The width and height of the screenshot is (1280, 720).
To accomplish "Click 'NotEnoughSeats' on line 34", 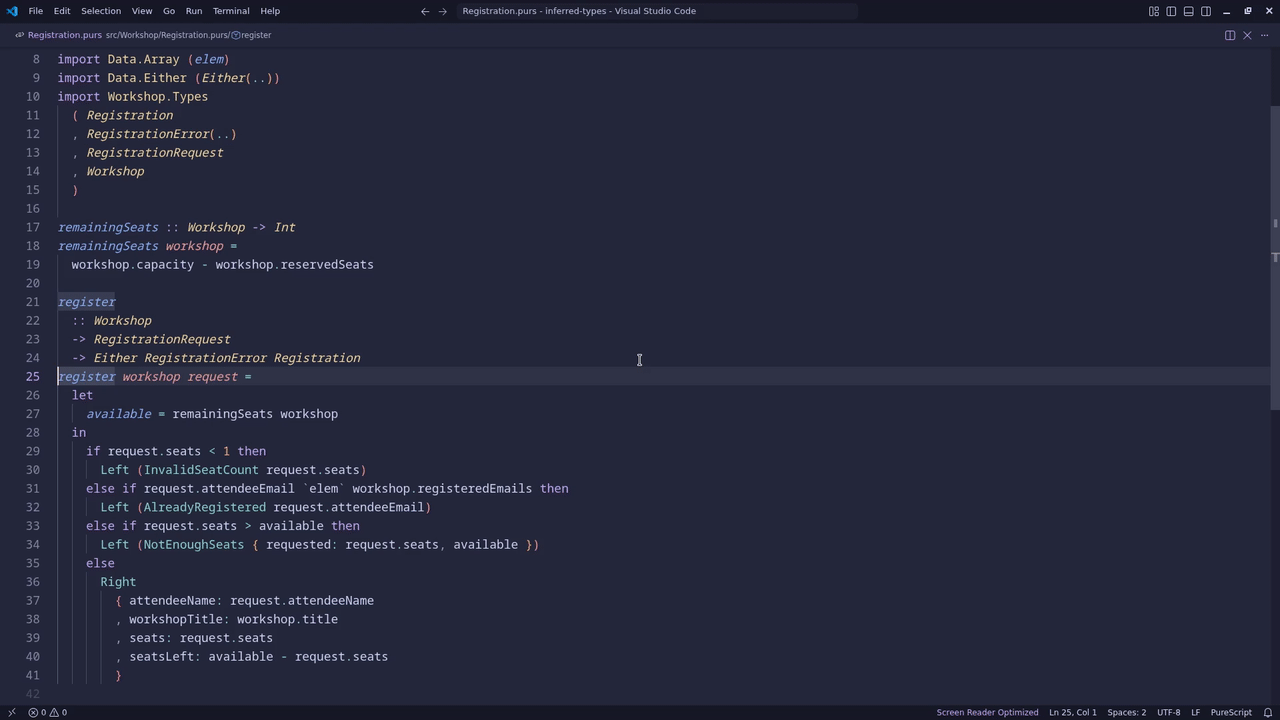I will 194,545.
